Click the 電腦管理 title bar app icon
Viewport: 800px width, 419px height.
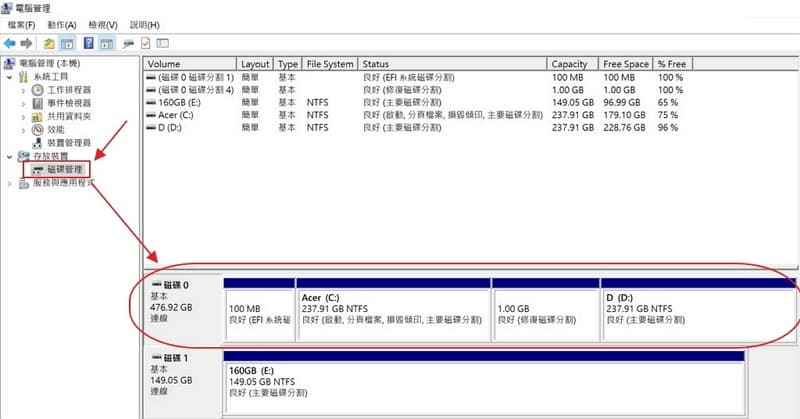7,8
